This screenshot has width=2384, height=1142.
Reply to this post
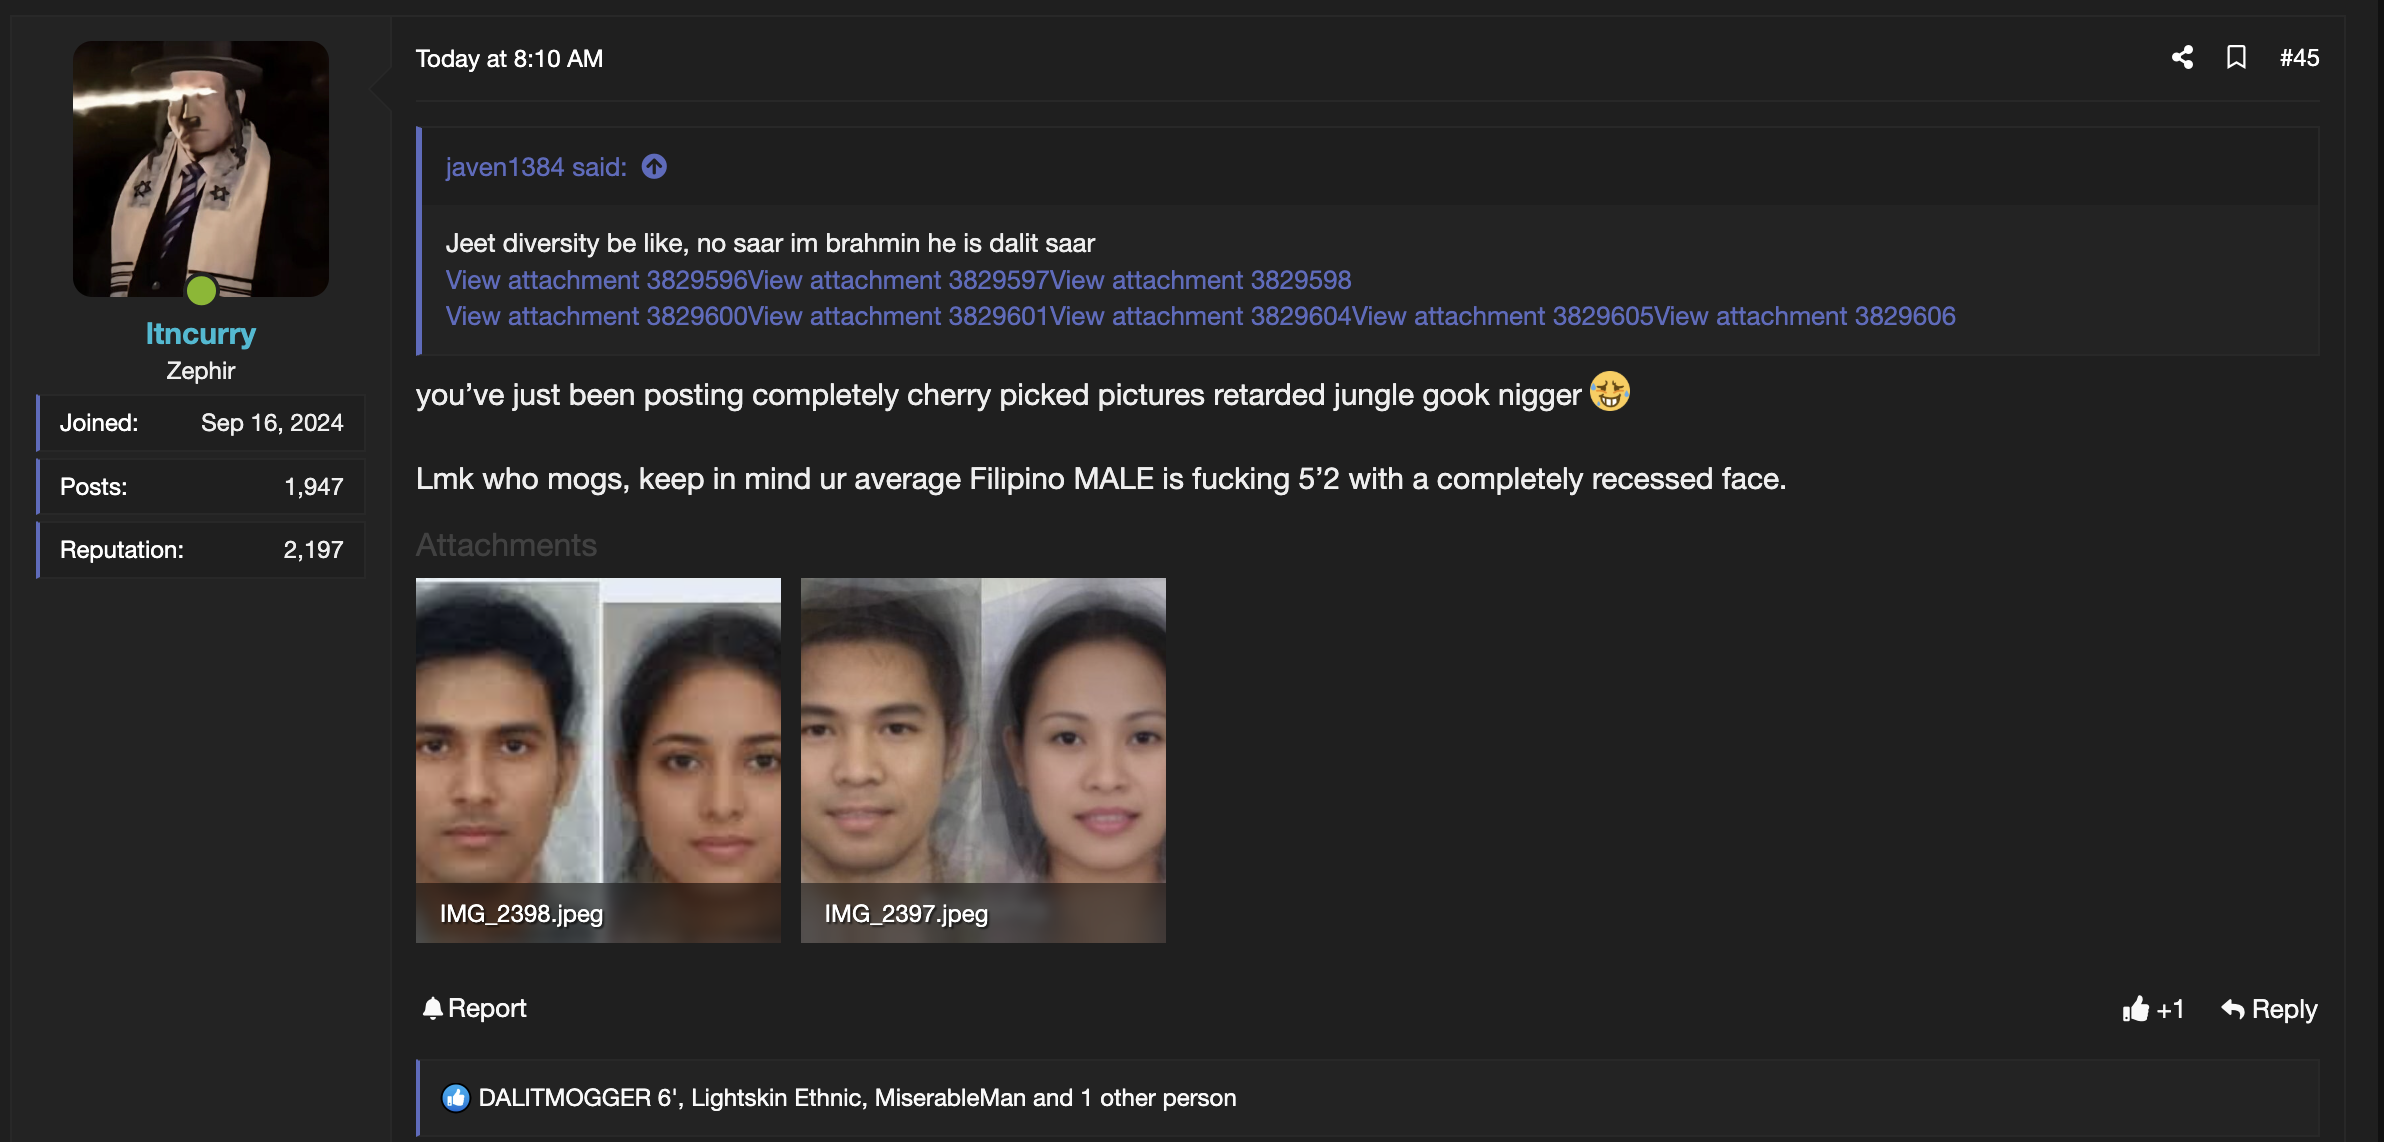2269,1009
